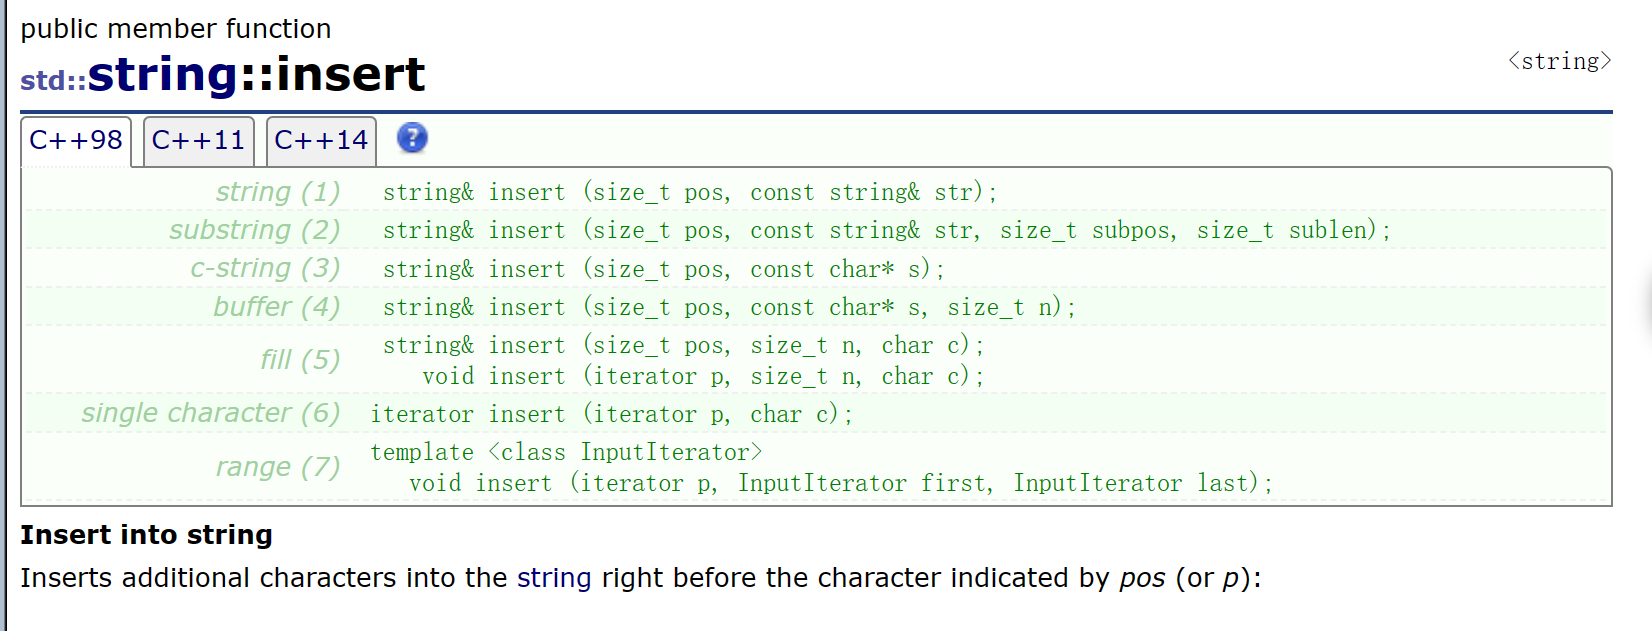Click the blue question mark help icon
Viewport: 1652px width, 631px height.
412,138
